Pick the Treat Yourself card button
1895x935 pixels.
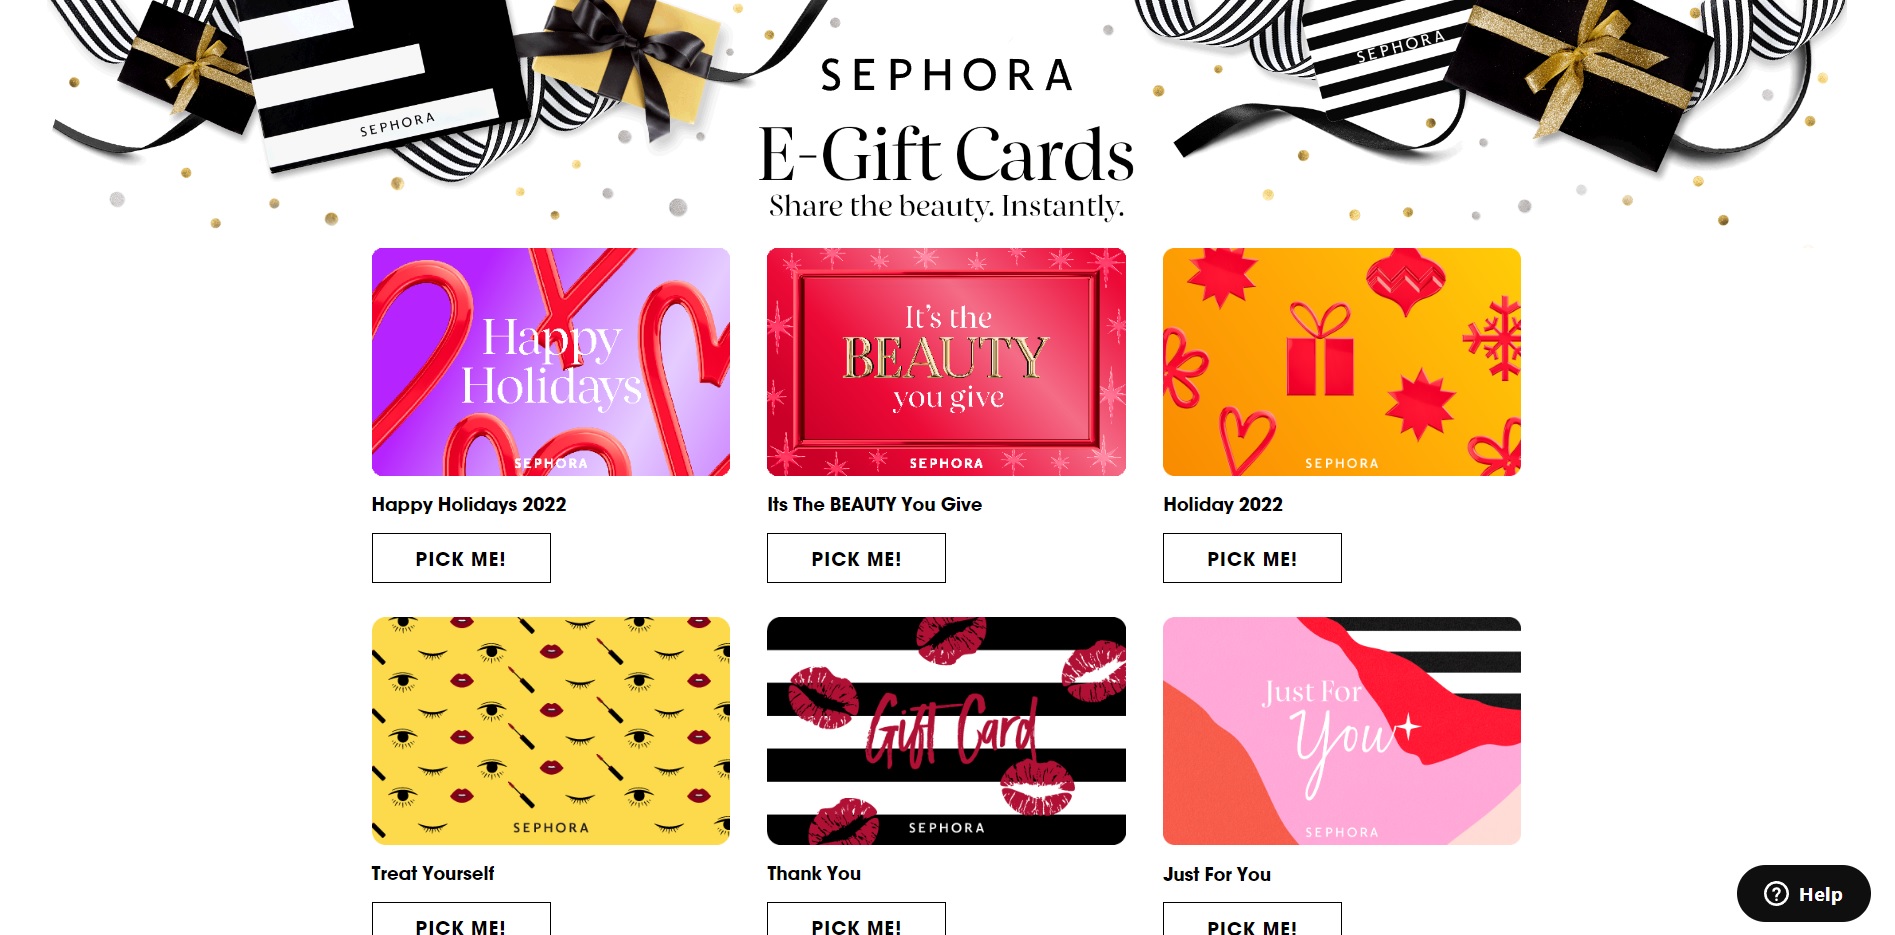[461, 919]
